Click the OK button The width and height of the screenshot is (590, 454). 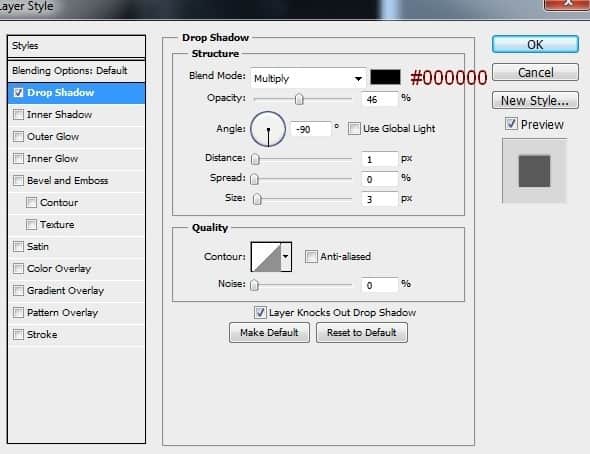click(x=535, y=44)
